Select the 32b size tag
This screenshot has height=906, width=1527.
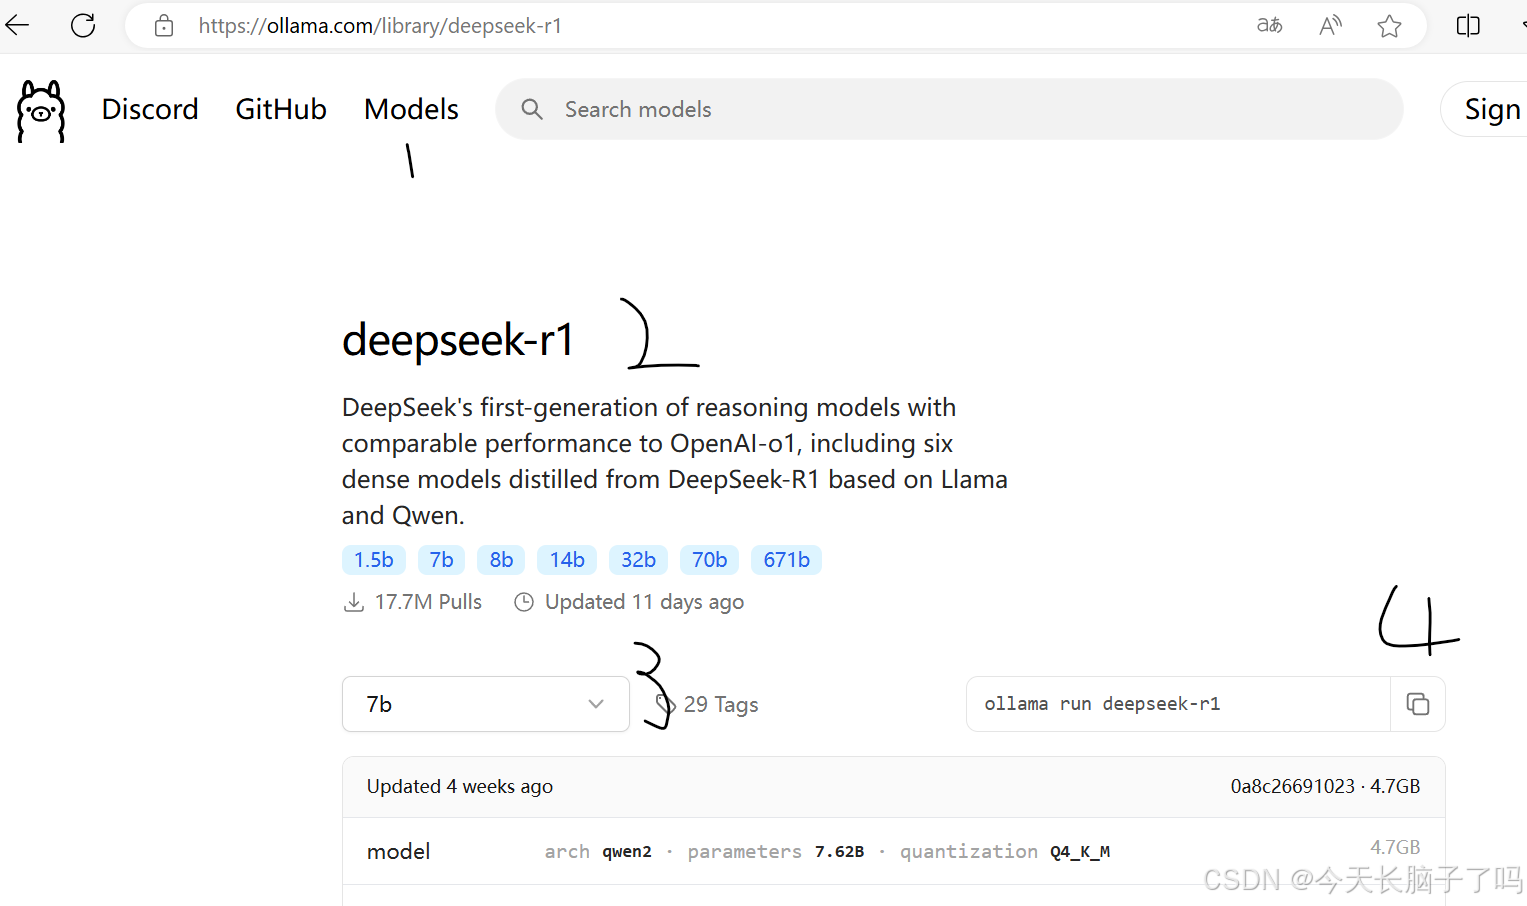pyautogui.click(x=638, y=560)
